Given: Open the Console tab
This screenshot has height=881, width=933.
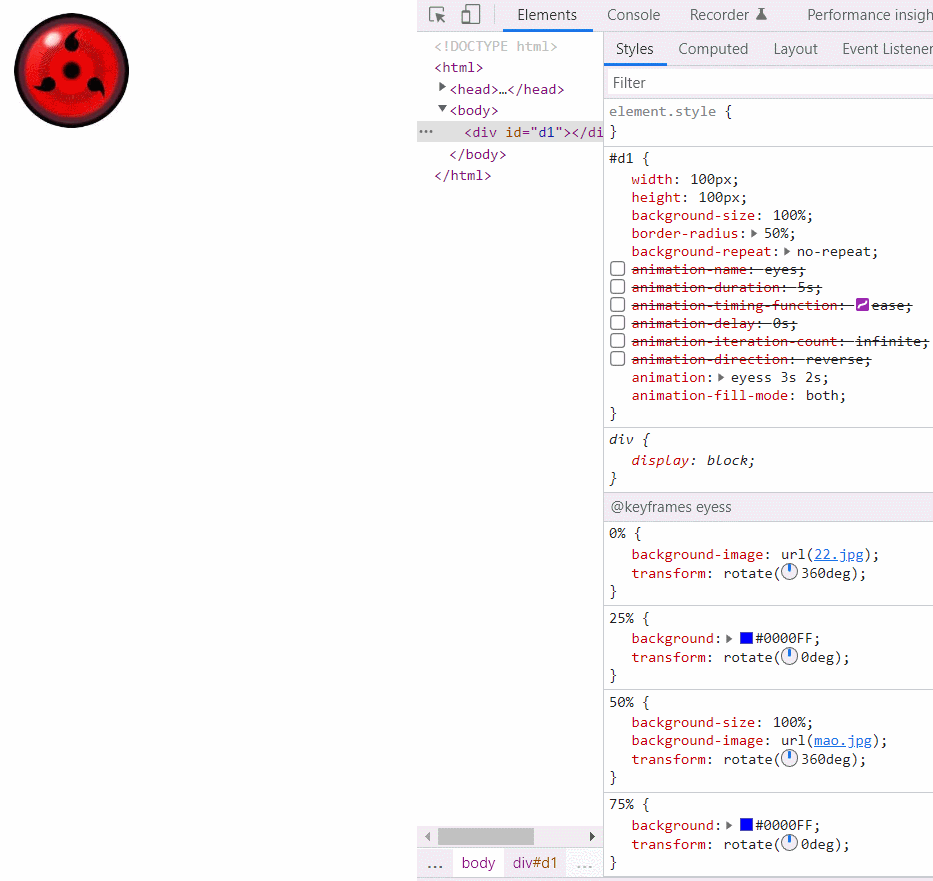Looking at the screenshot, I should (x=633, y=15).
